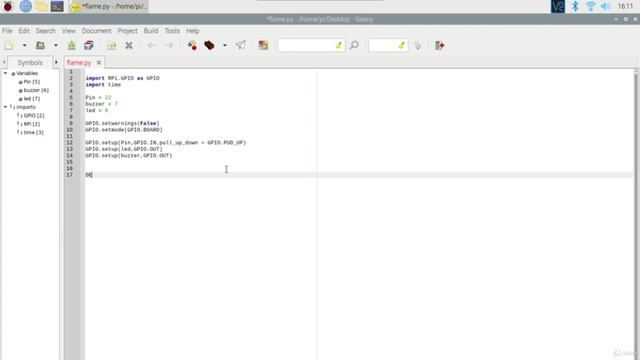Collapse the Variables tree node
The image size is (640, 360).
[5, 73]
